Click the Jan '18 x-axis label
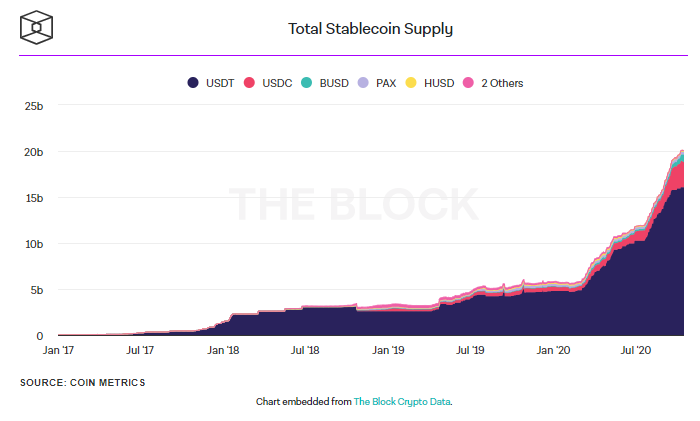 click(x=222, y=351)
